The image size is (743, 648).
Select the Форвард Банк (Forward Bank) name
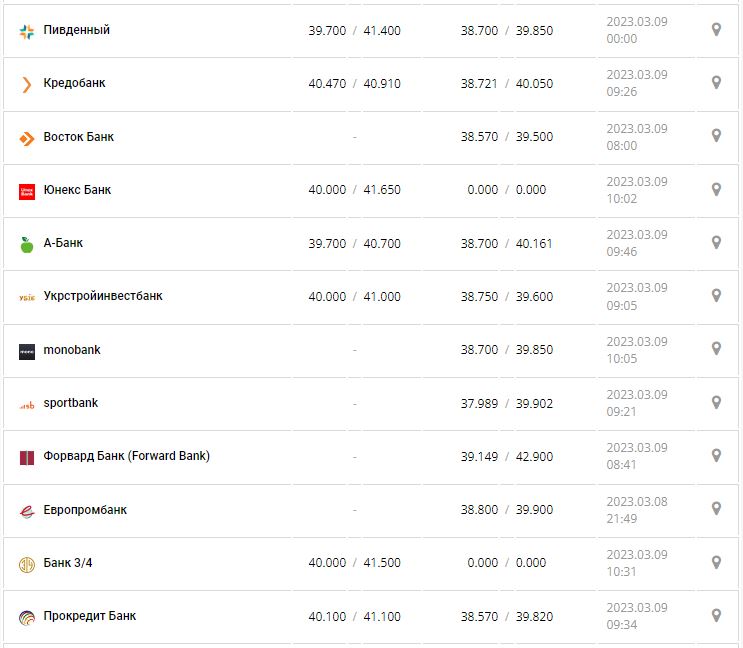point(127,456)
